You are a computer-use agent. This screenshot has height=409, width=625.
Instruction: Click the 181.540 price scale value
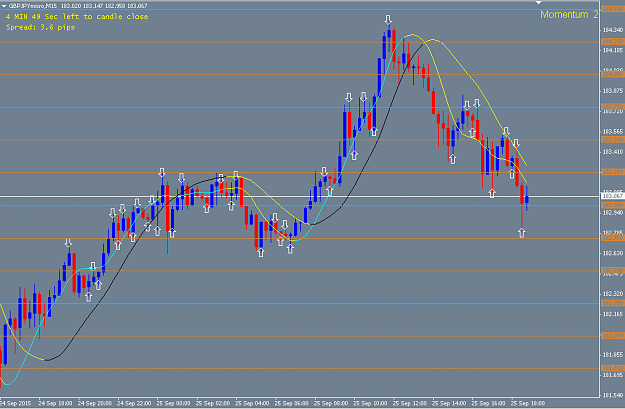pos(613,395)
